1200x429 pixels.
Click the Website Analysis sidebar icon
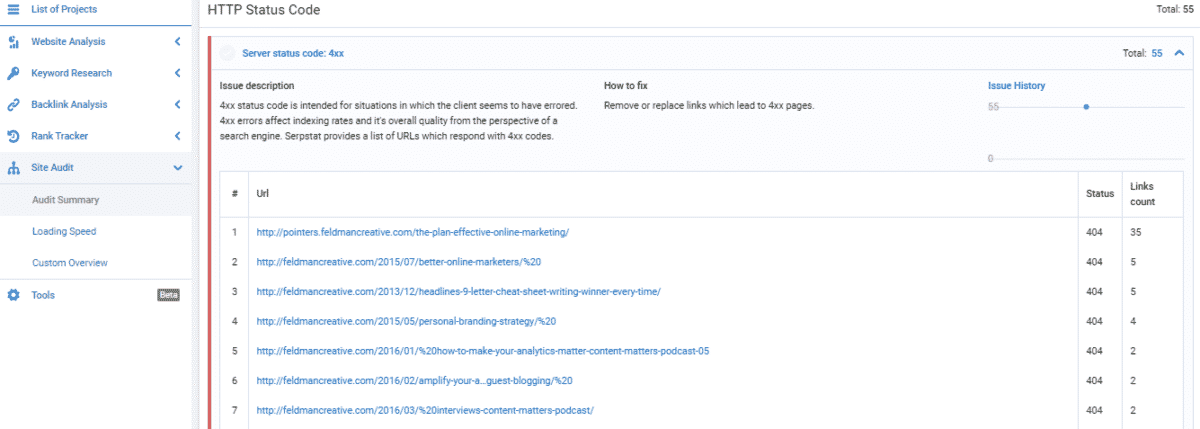click(x=14, y=42)
